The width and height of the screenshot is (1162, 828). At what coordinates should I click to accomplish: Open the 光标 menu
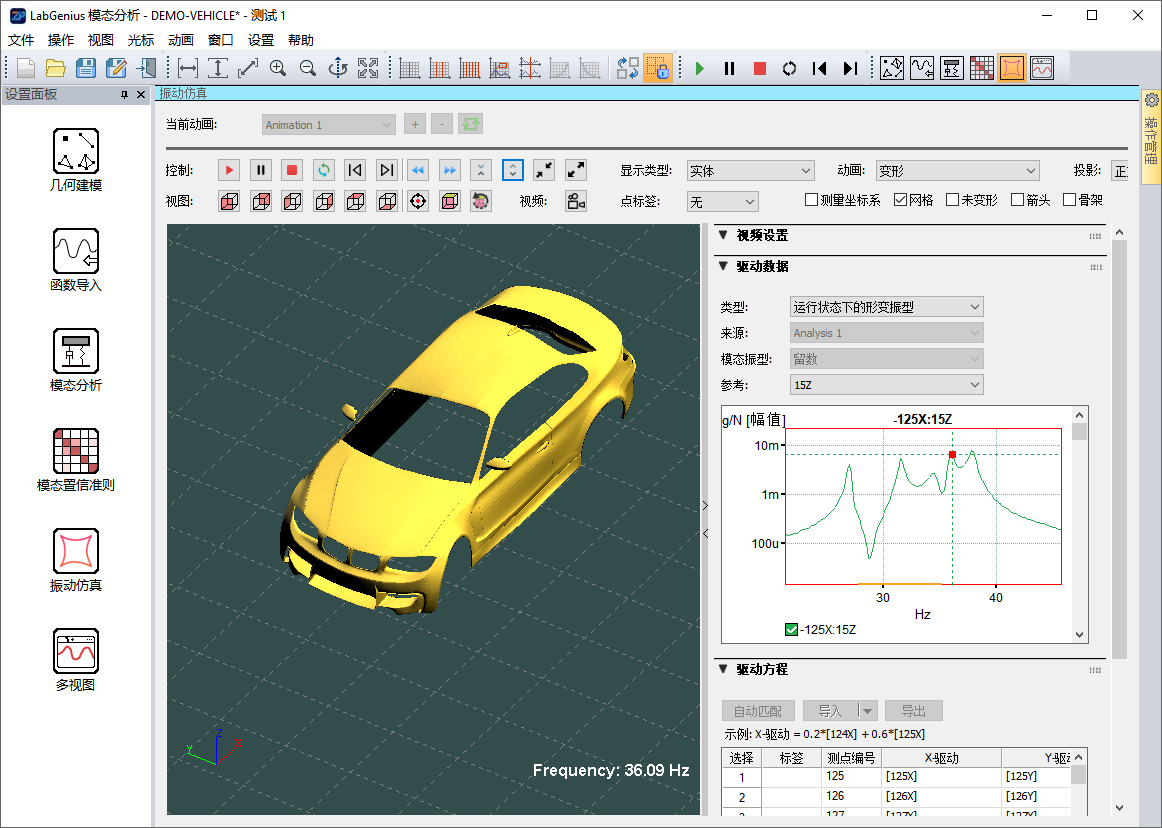(141, 40)
